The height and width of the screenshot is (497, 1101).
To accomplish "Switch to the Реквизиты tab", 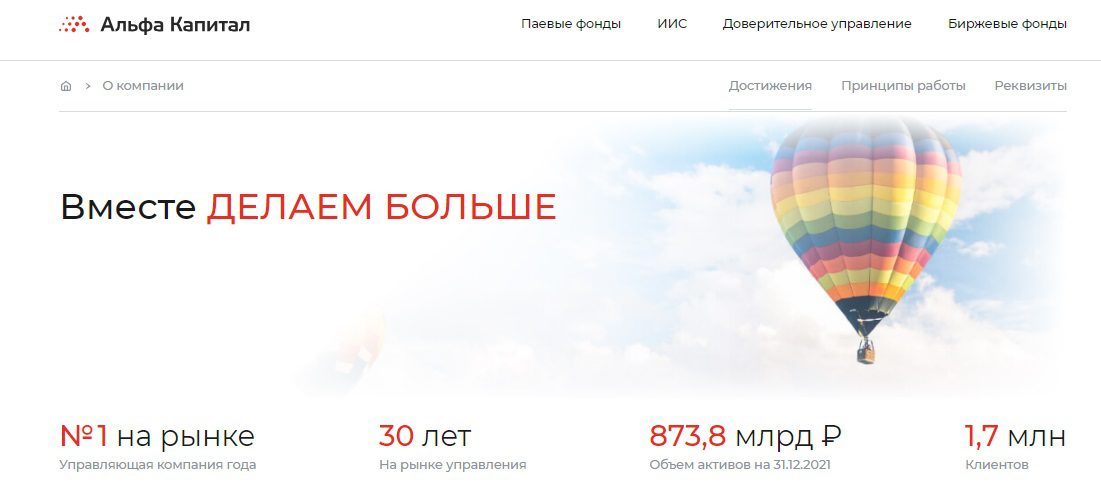I will pos(1030,86).
